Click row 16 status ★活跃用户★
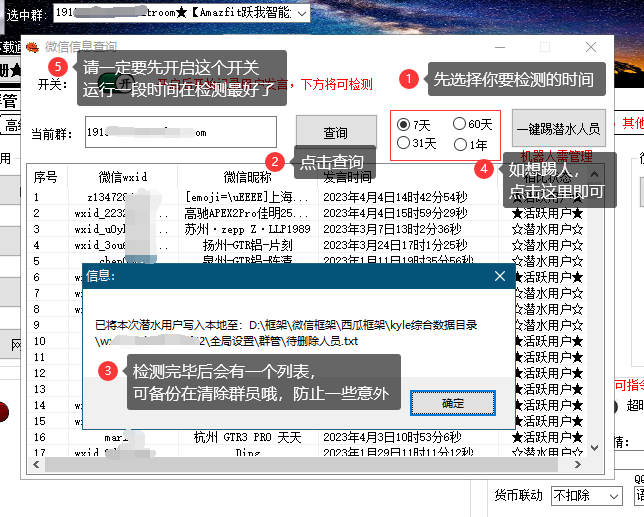Viewport: 644px width, 517px height. click(x=547, y=437)
